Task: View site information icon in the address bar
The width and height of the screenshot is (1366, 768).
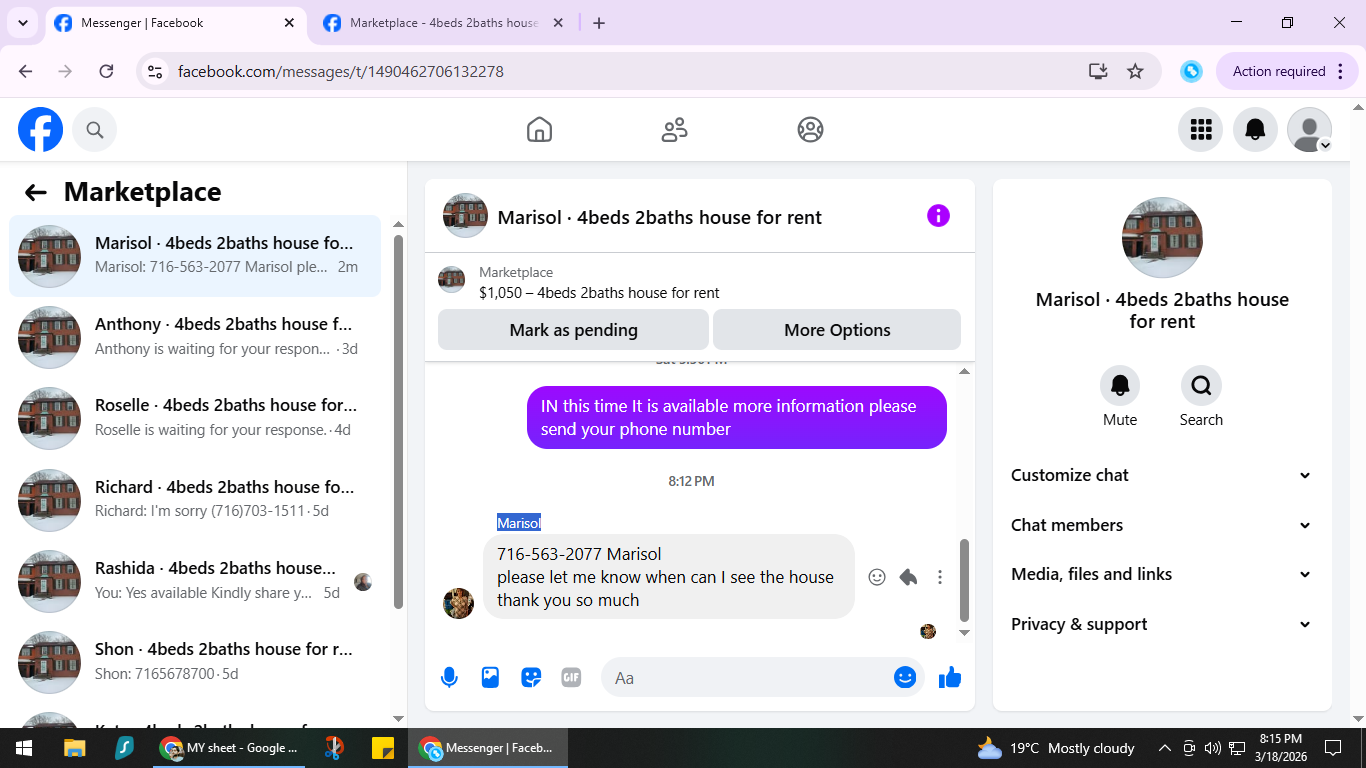Action: tap(154, 71)
